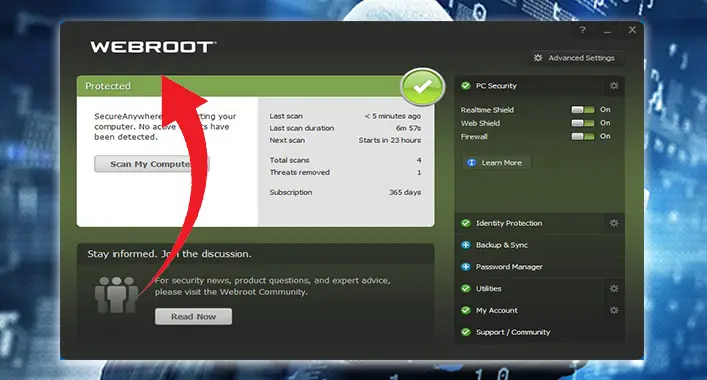This screenshot has width=707, height=380.
Task: Click the 'Next scan' label
Action: point(287,140)
